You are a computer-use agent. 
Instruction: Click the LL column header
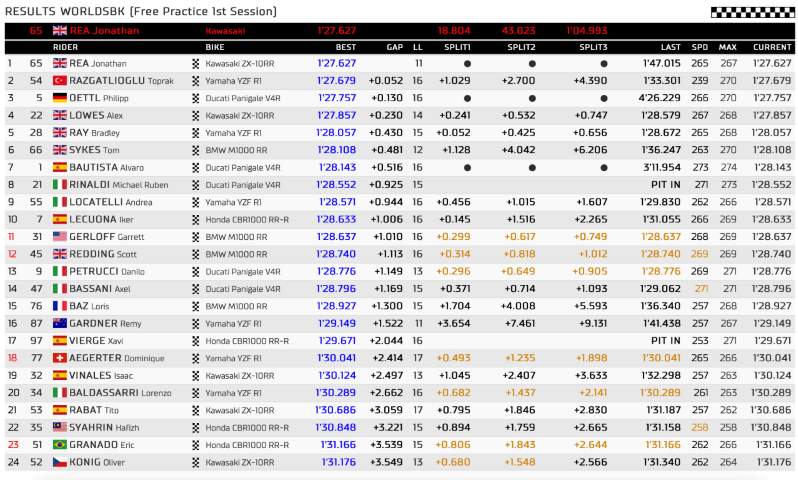pos(418,47)
